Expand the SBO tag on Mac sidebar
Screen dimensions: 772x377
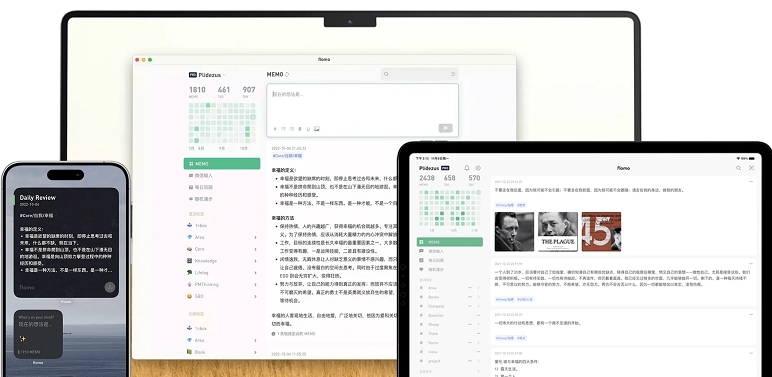click(255, 296)
